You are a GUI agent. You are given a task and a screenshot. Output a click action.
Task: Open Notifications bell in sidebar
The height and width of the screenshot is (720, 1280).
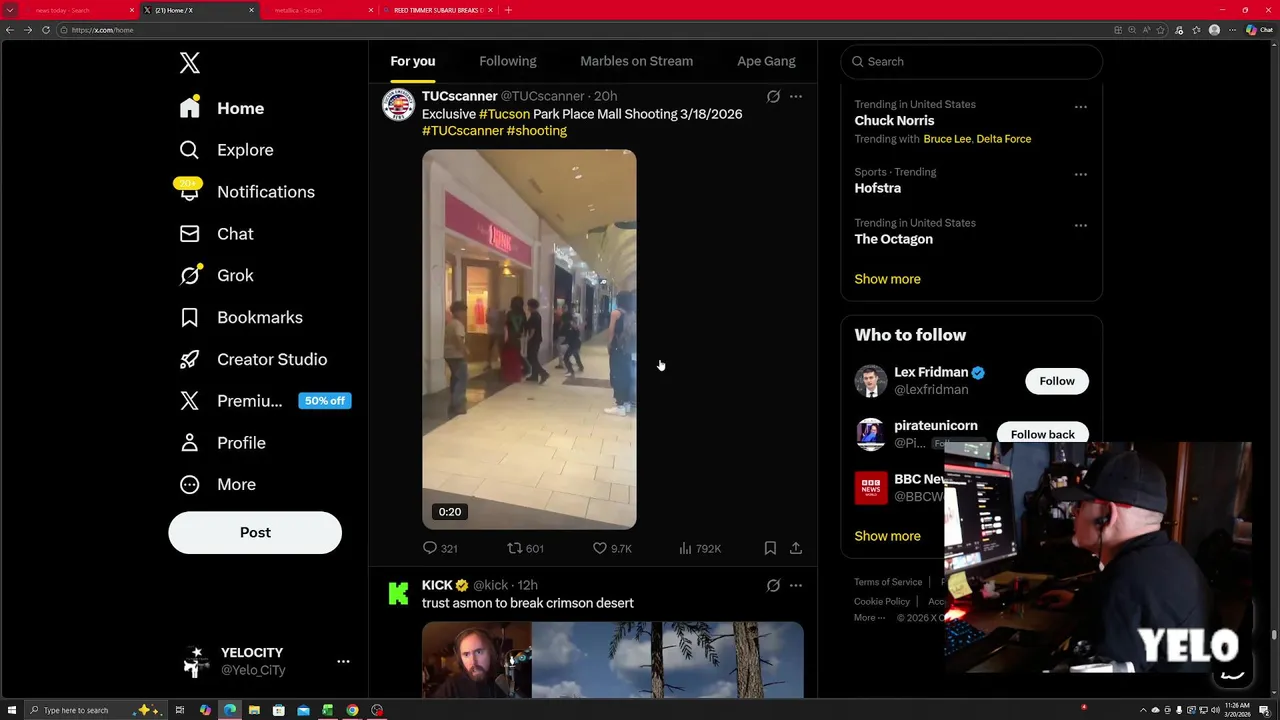tap(189, 191)
